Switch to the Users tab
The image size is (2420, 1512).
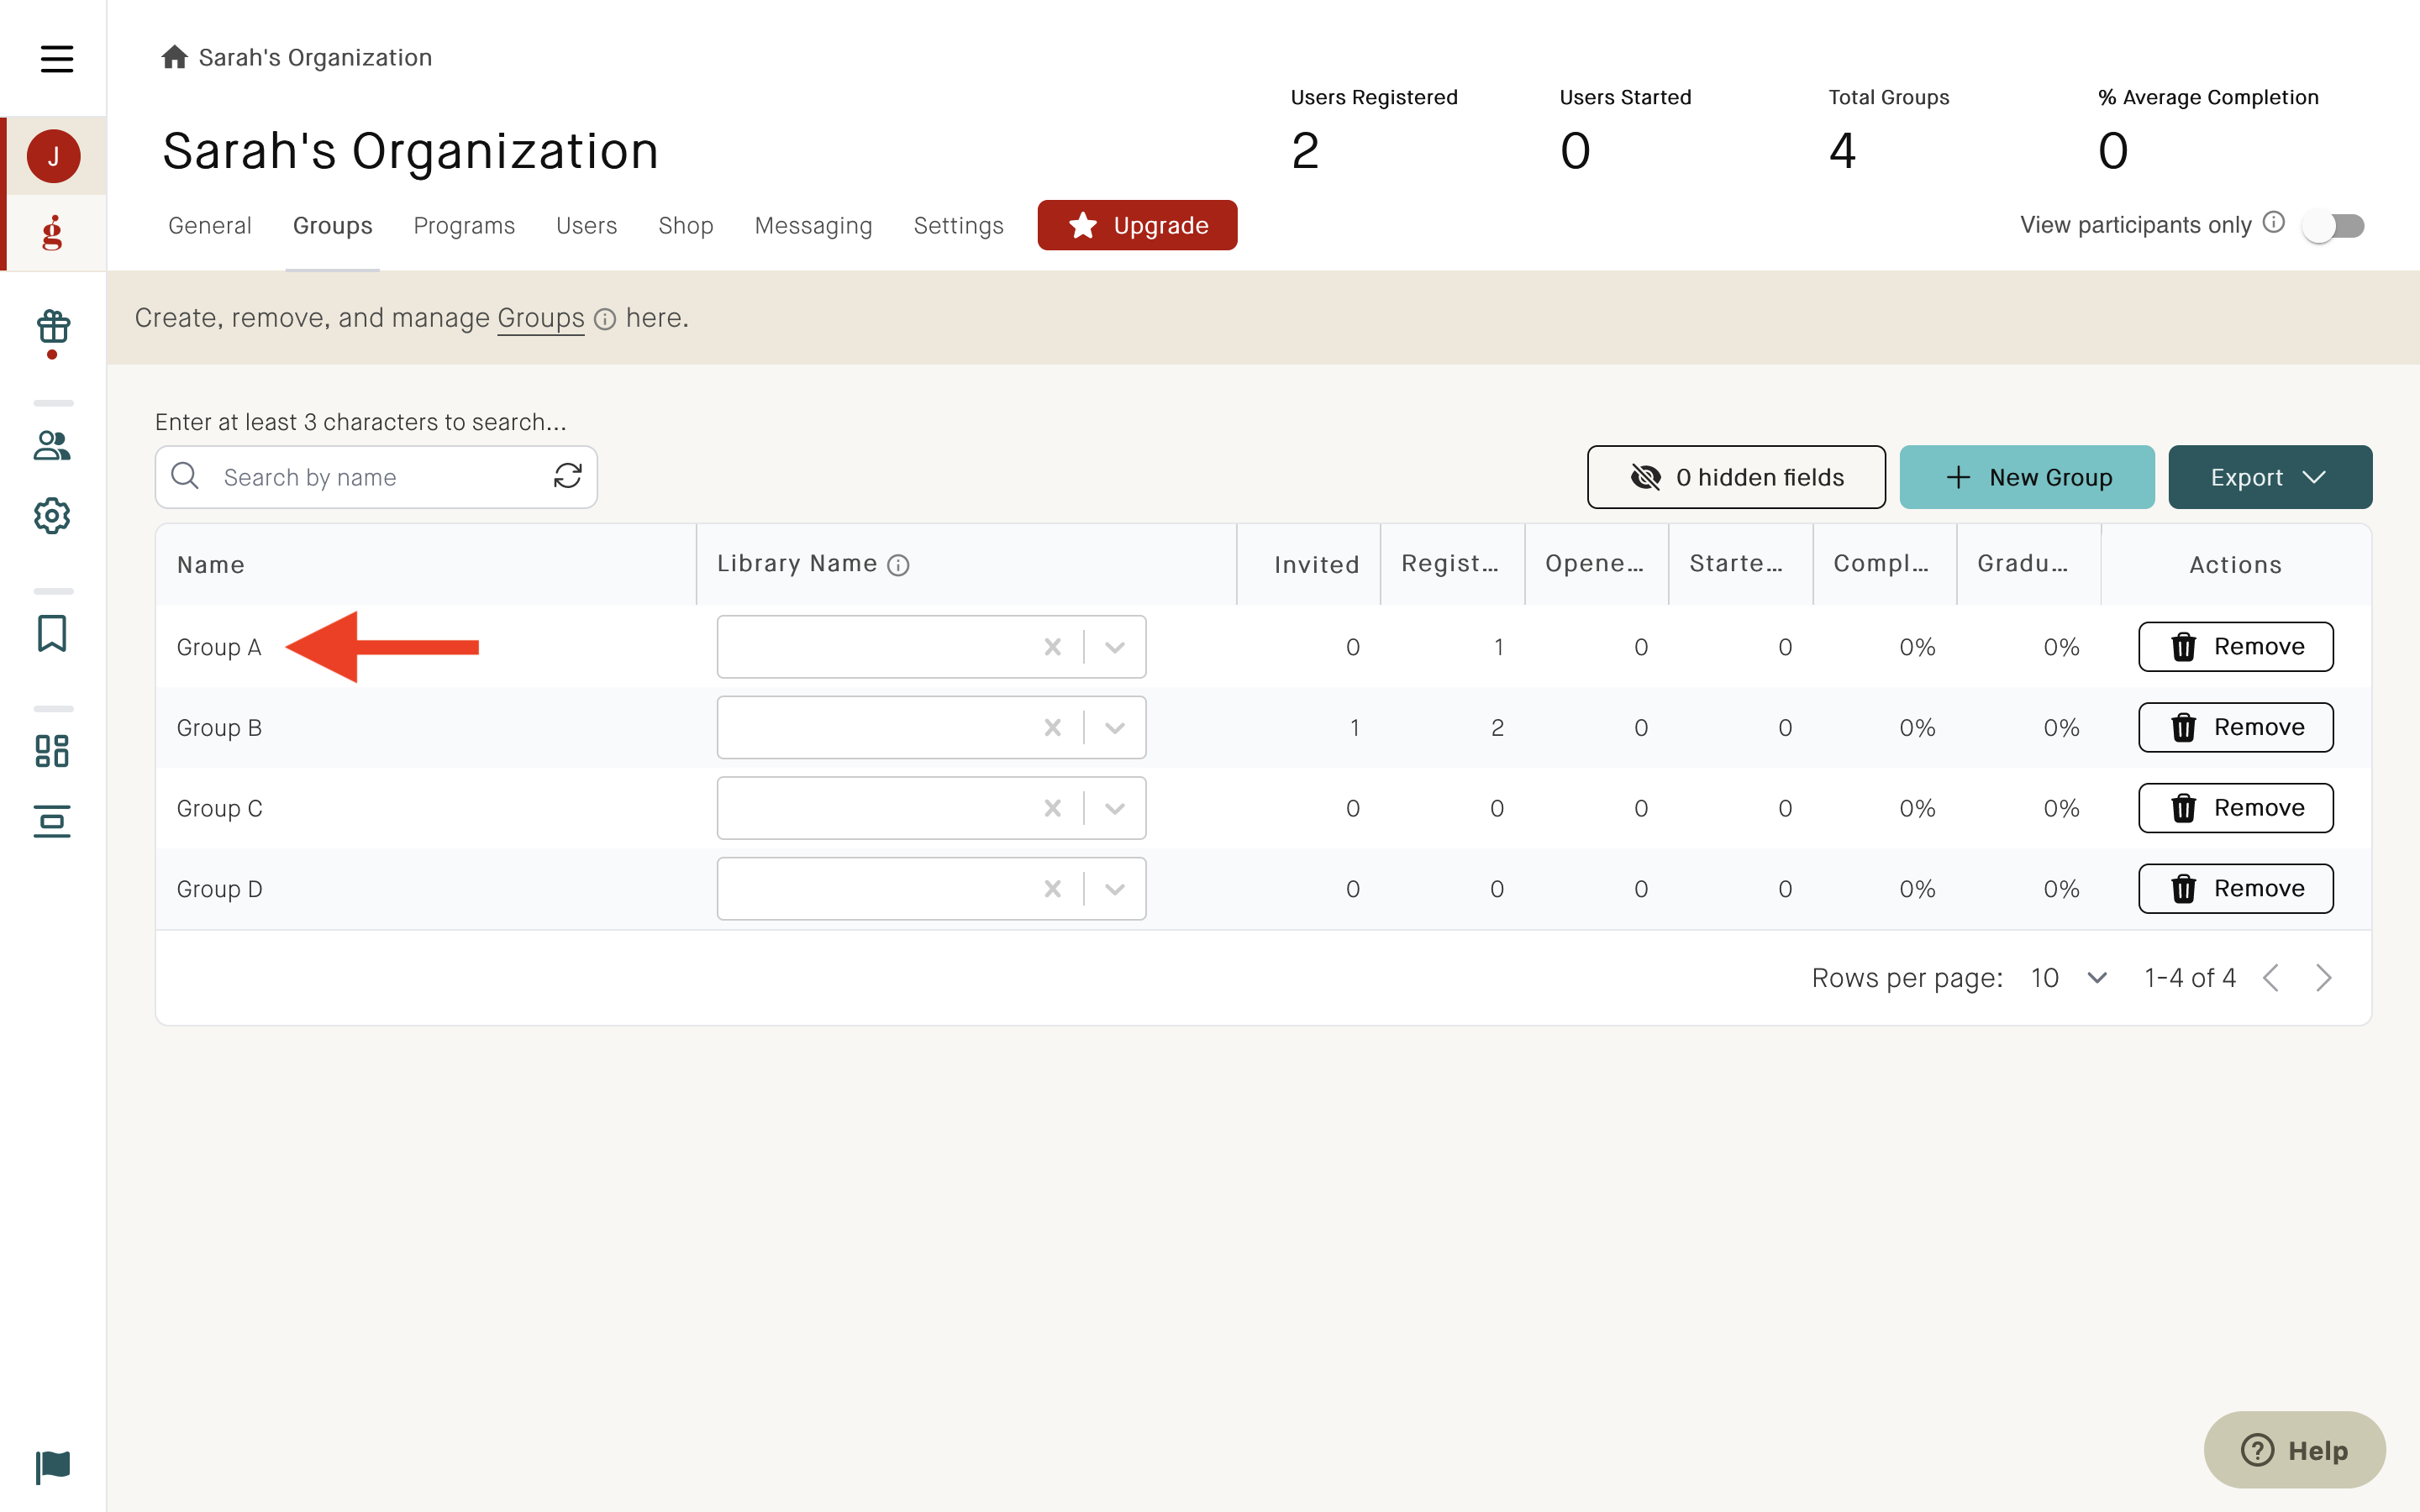point(586,226)
